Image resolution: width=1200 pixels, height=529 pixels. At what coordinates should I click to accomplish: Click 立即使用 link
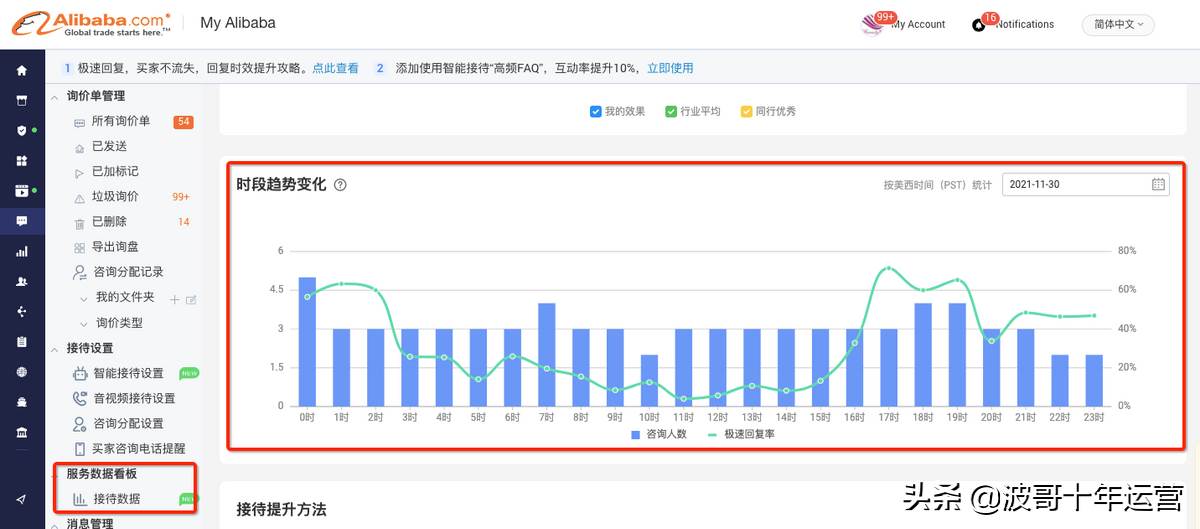tap(670, 68)
